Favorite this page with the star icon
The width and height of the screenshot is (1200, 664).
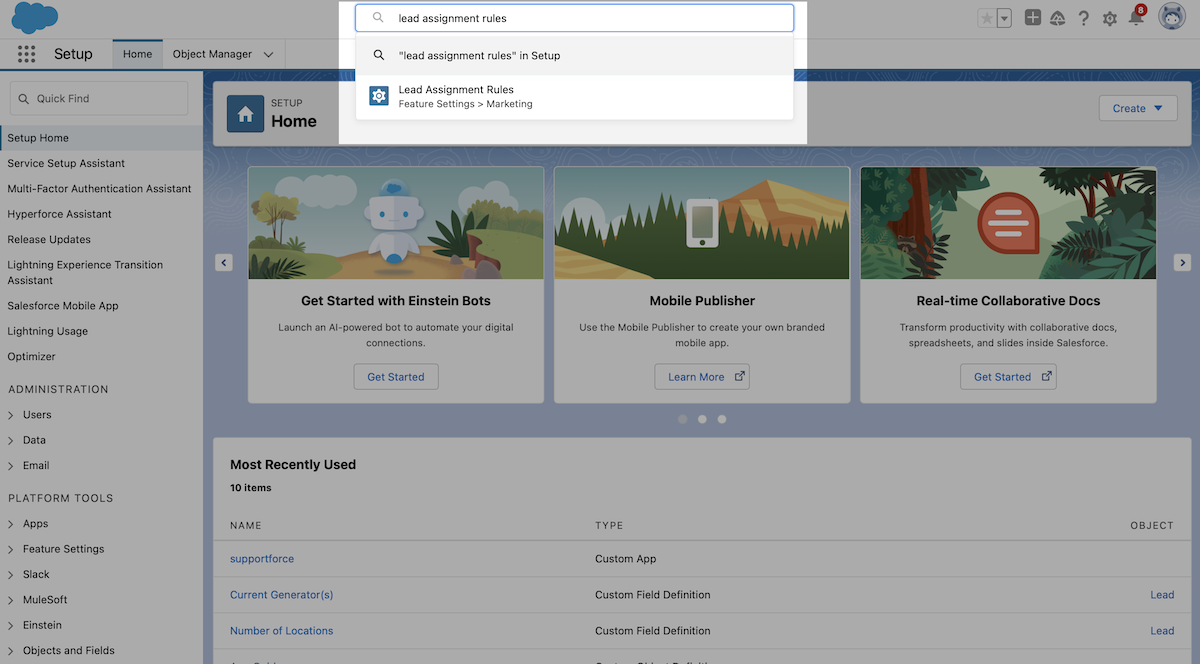(984, 17)
